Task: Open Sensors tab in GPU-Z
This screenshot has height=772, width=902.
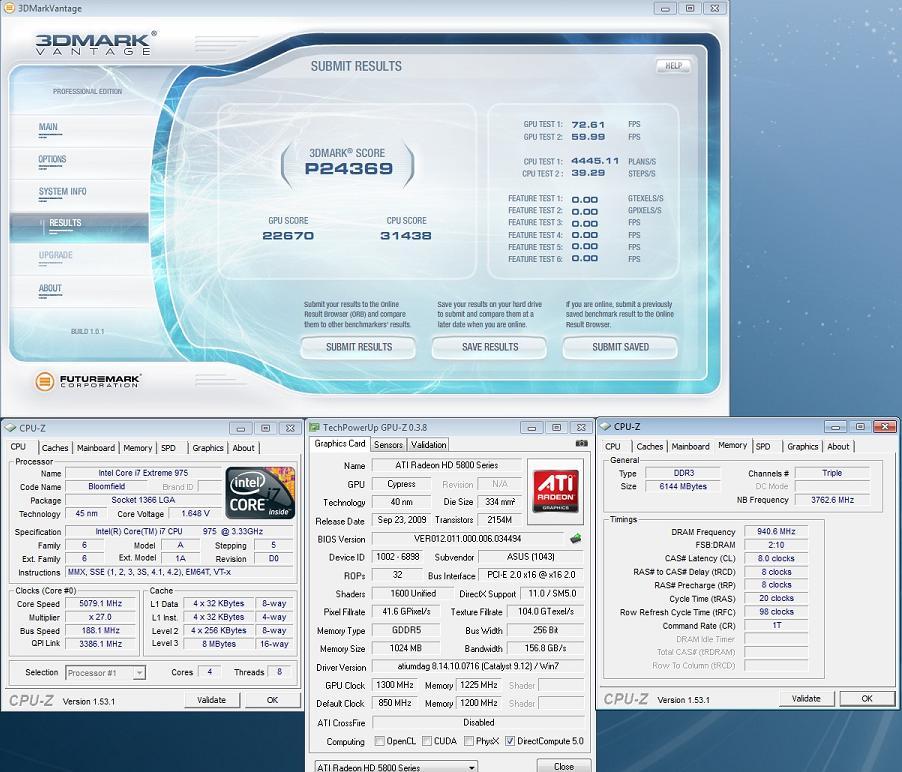Action: (x=388, y=445)
